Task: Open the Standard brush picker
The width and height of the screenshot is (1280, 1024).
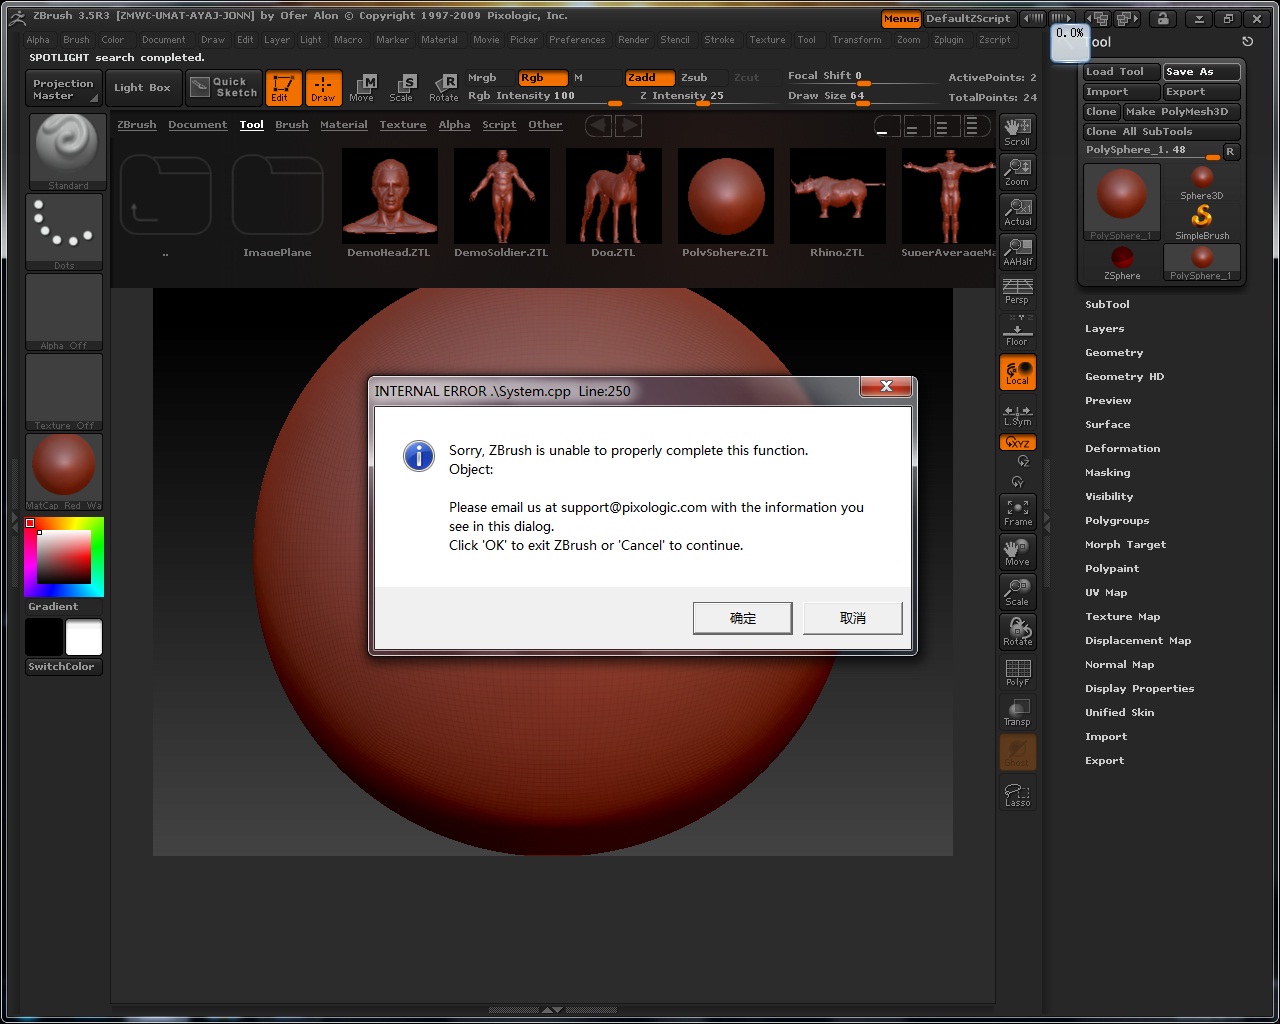Action: point(66,148)
